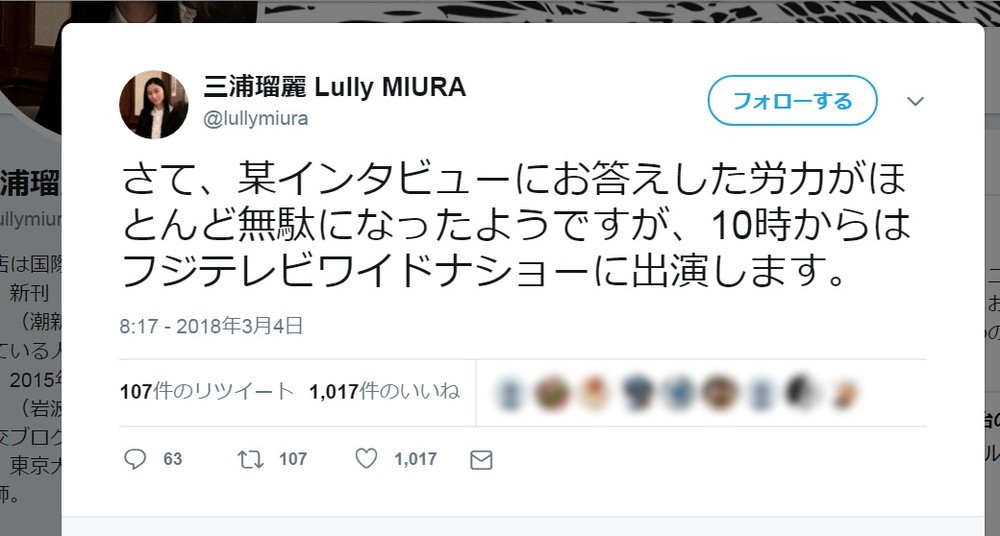Open tweet options chevron menu

pos(915,101)
